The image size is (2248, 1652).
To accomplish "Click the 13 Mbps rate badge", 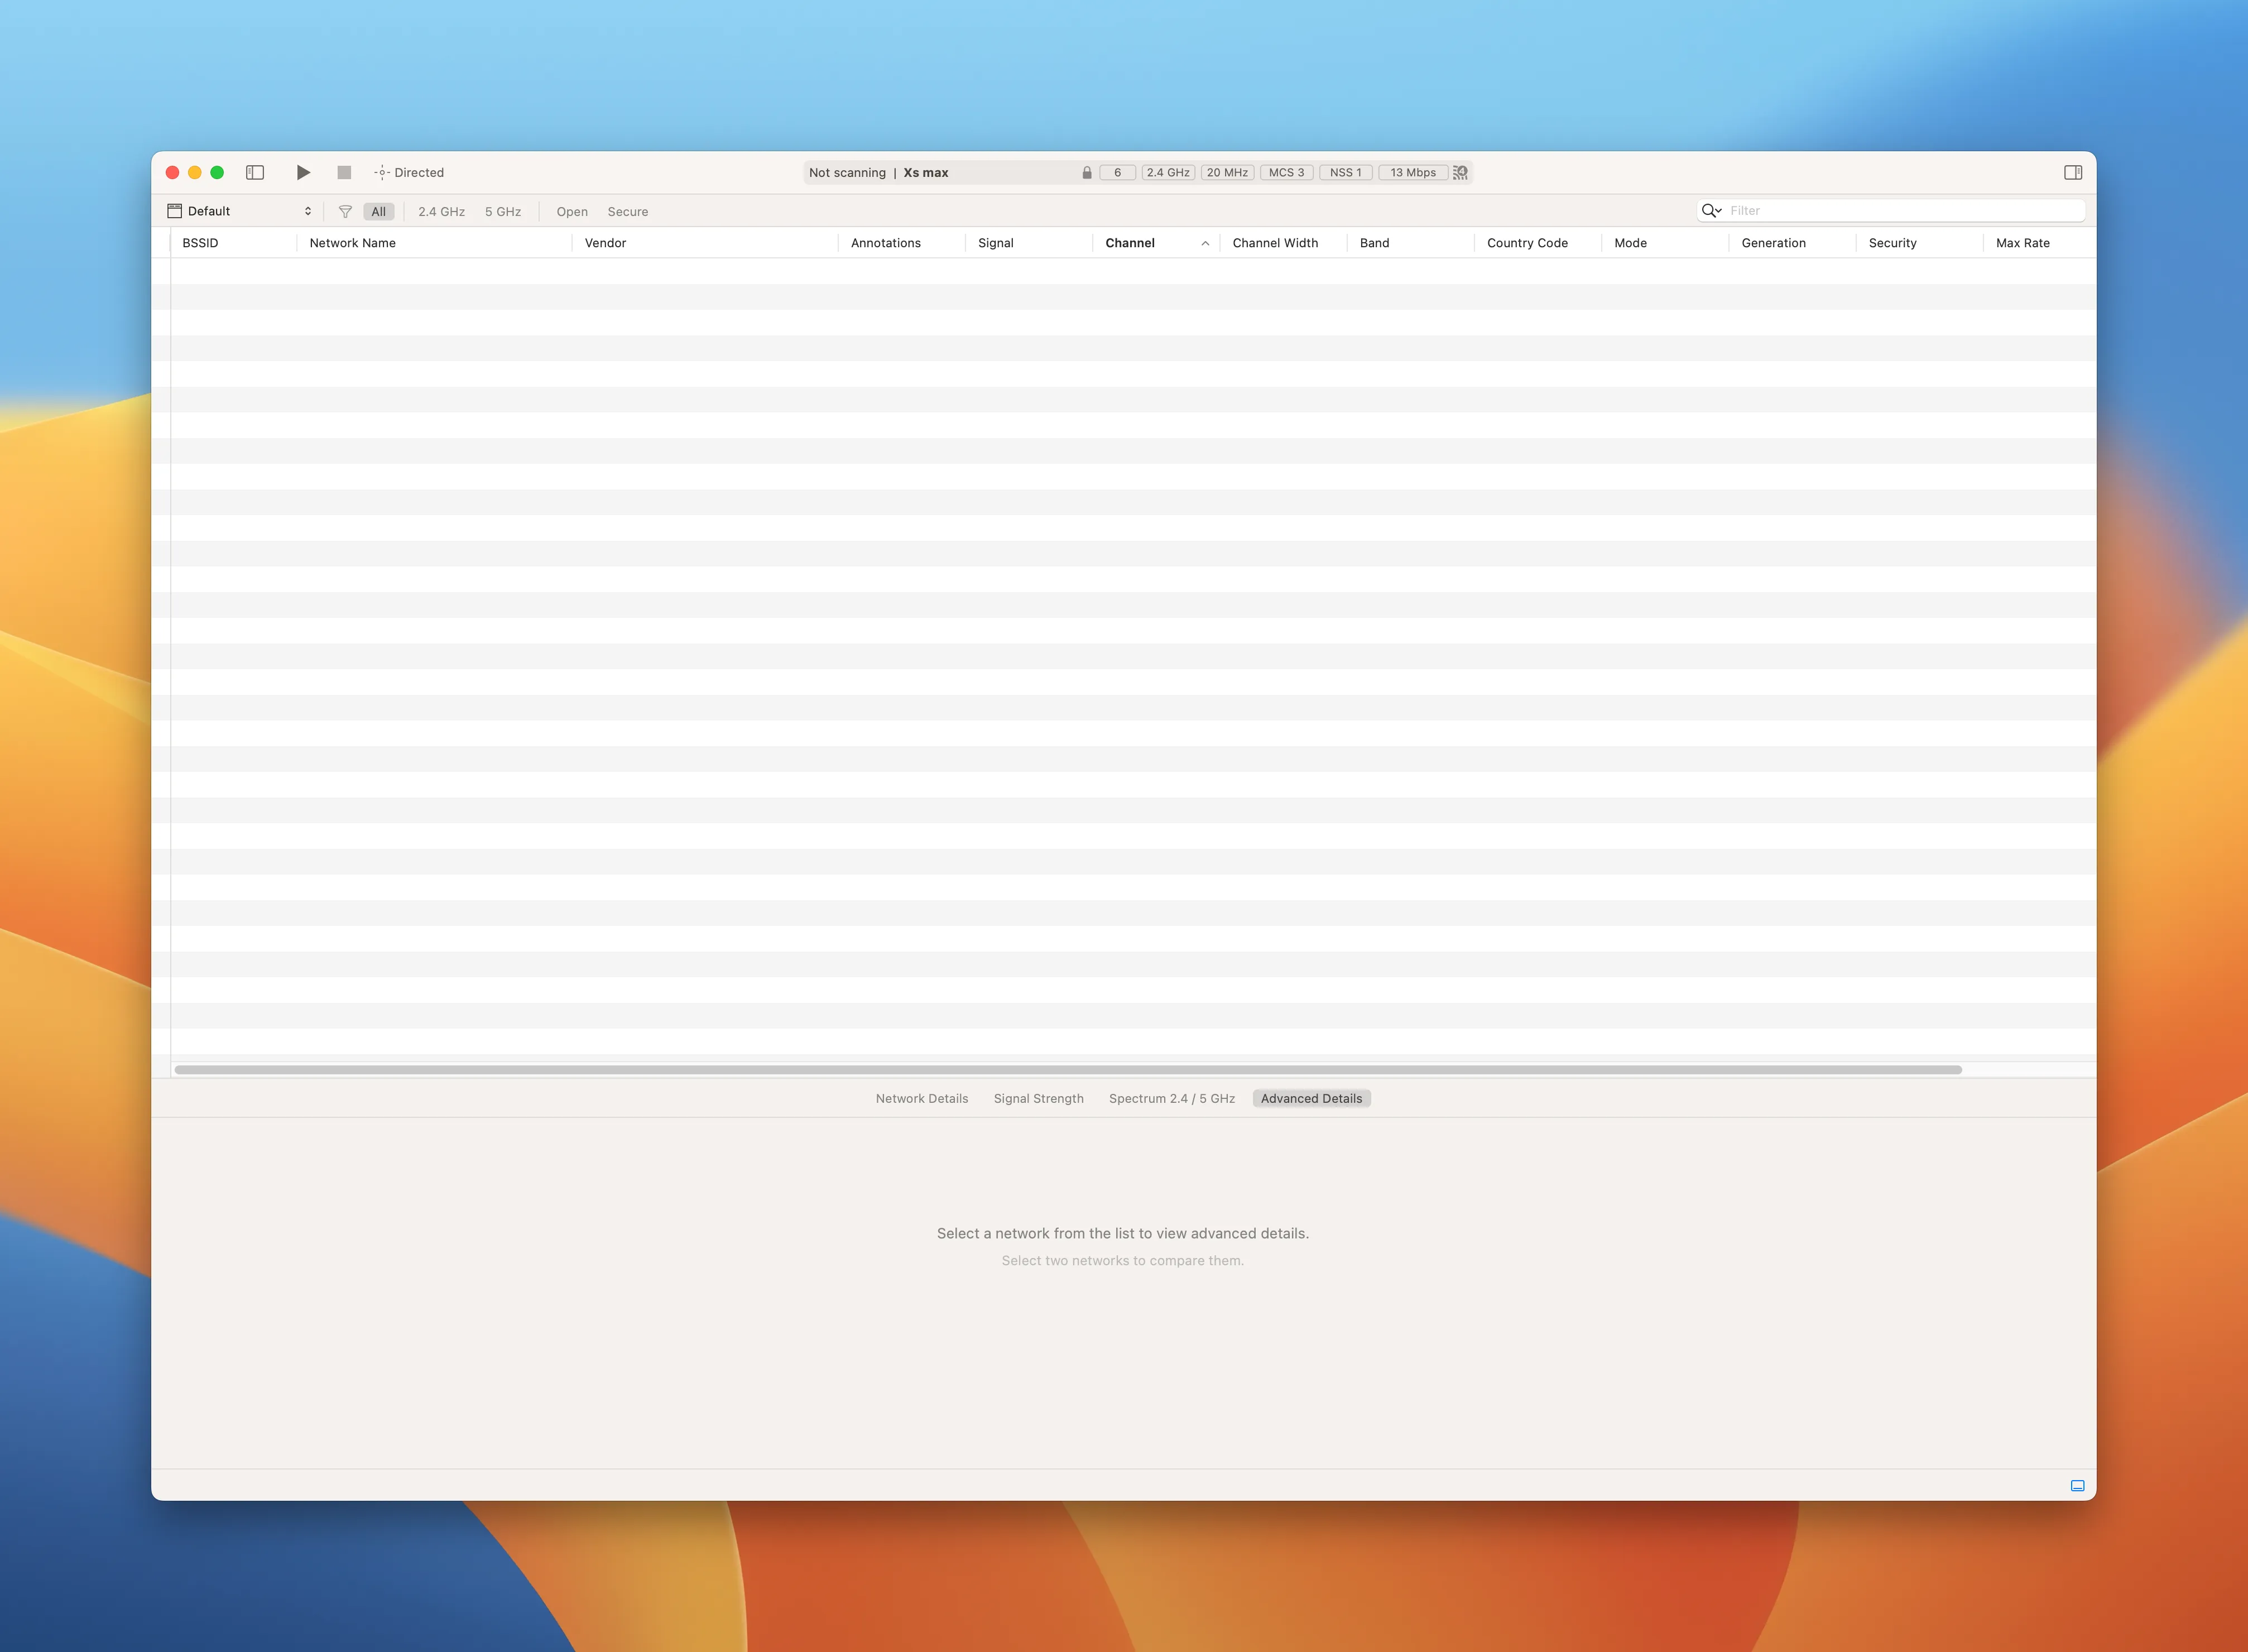I will pyautogui.click(x=1413, y=172).
